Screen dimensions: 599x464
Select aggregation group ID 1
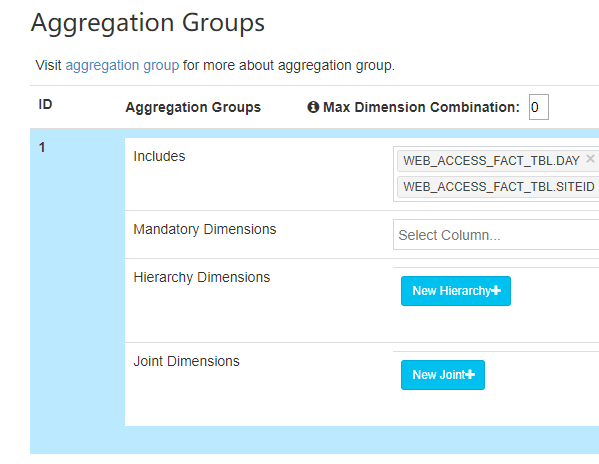(x=42, y=147)
